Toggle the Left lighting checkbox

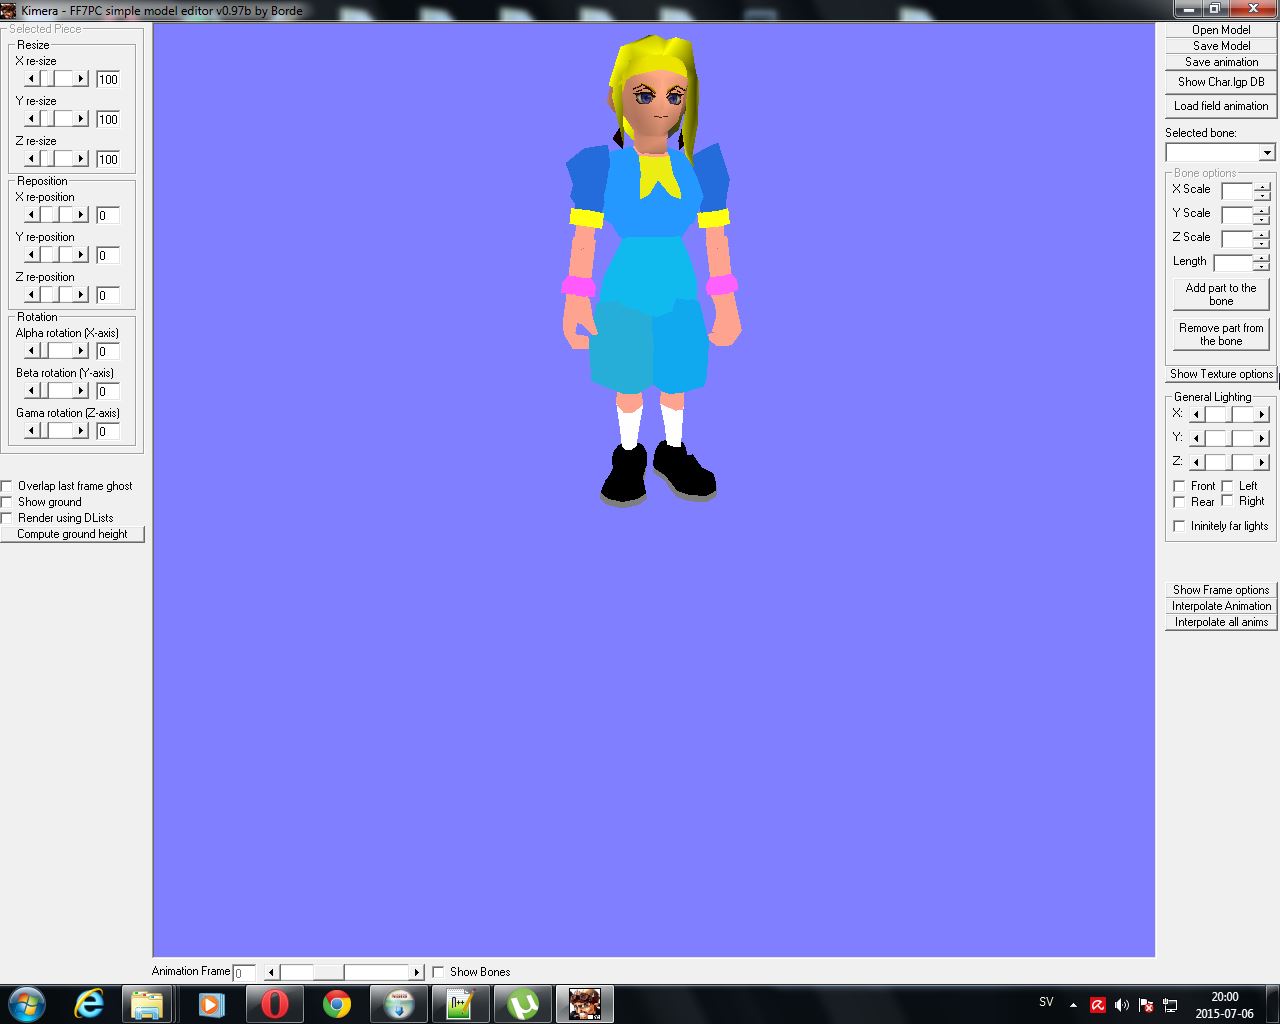(x=1227, y=486)
